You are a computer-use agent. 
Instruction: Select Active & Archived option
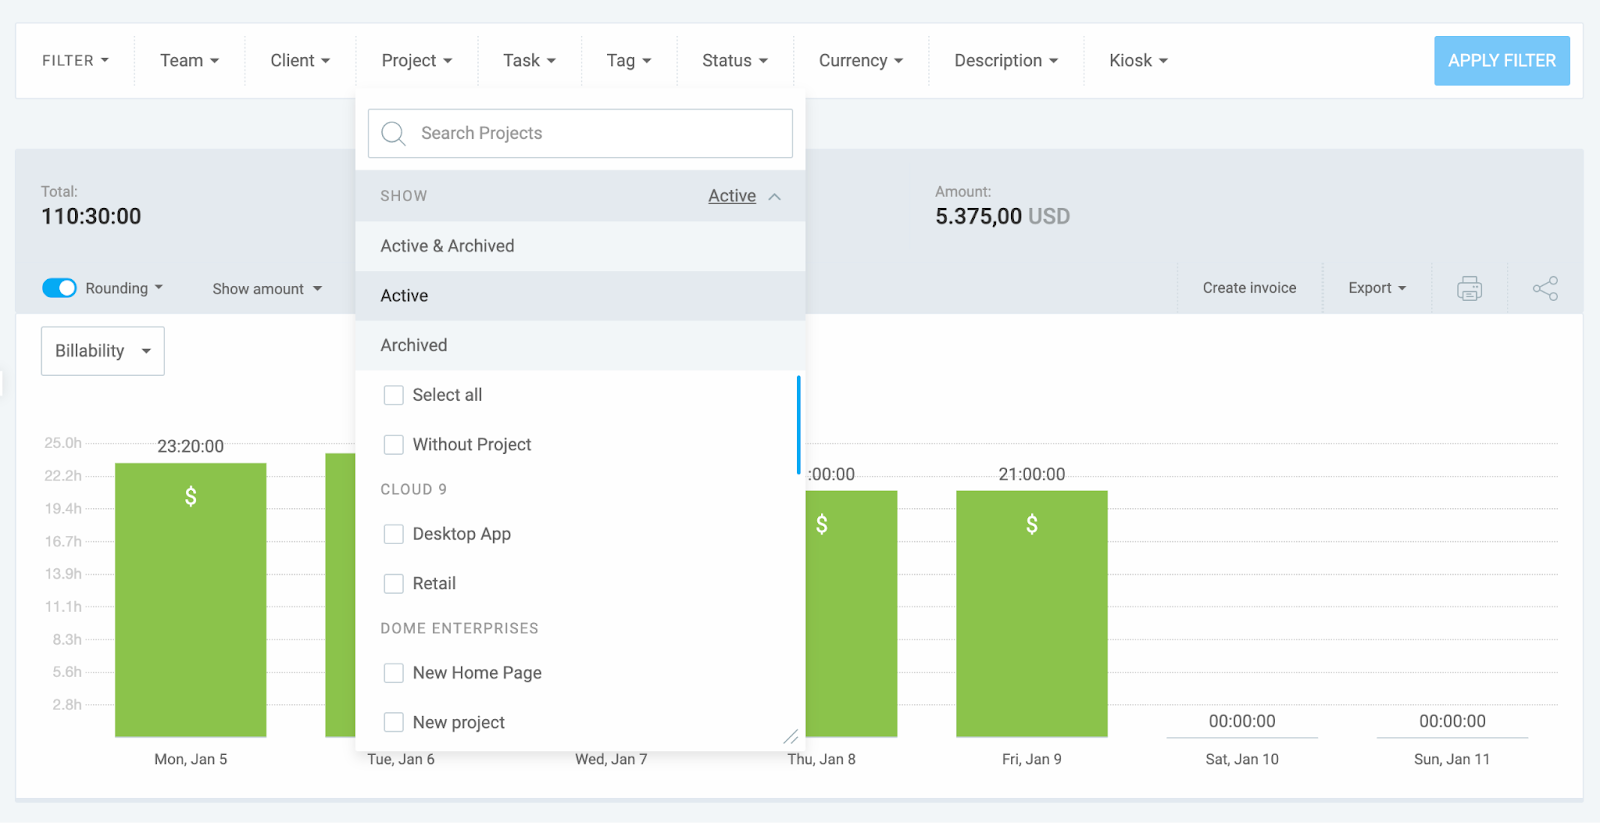tap(580, 246)
